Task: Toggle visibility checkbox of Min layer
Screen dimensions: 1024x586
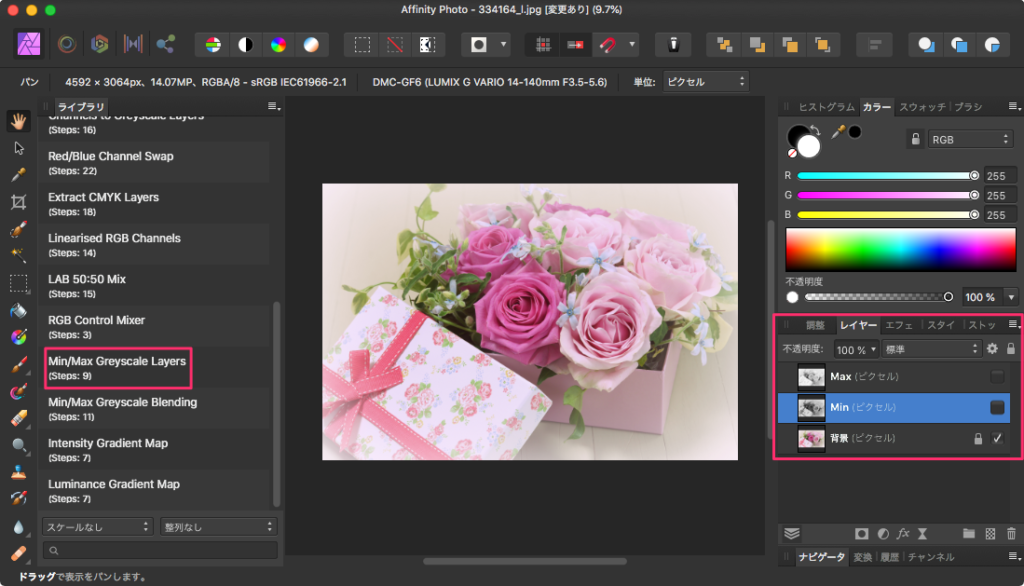Action: click(x=997, y=408)
